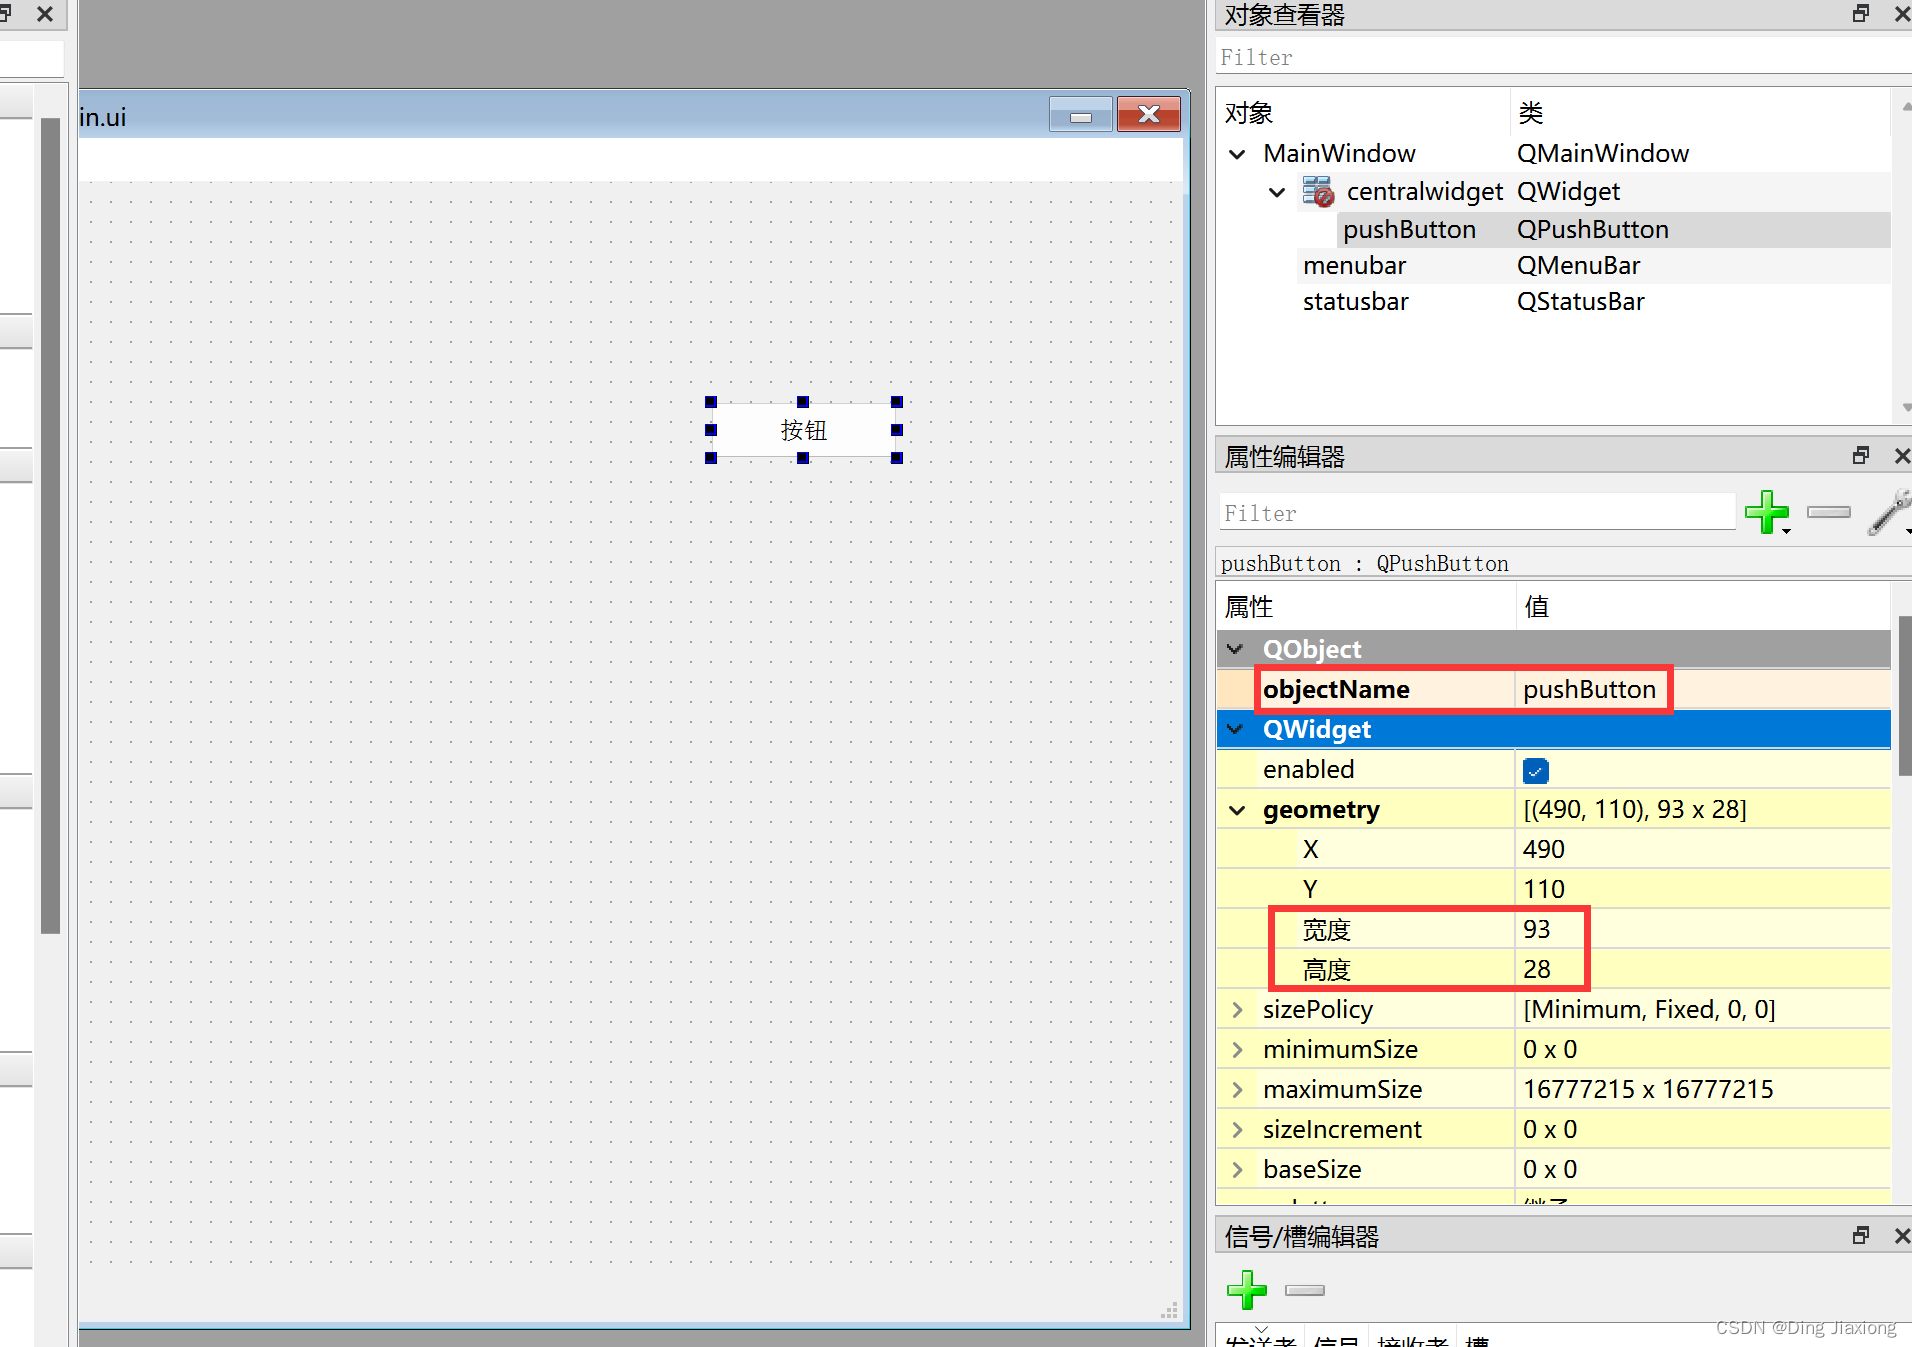Collapse the geometry property
The height and width of the screenshot is (1347, 1912).
click(x=1237, y=810)
